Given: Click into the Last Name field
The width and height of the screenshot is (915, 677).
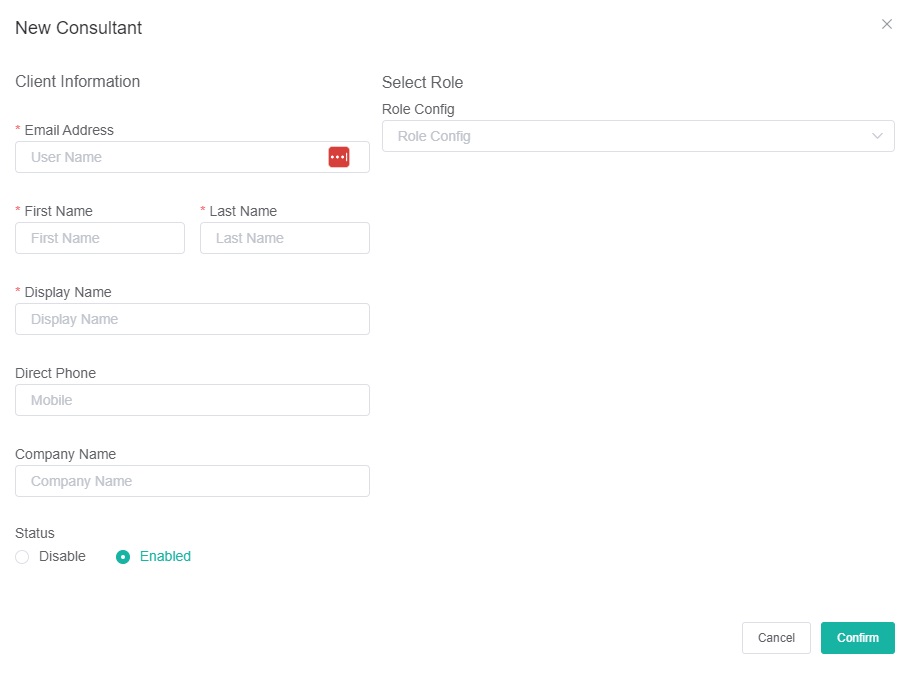Looking at the screenshot, I should coord(285,238).
